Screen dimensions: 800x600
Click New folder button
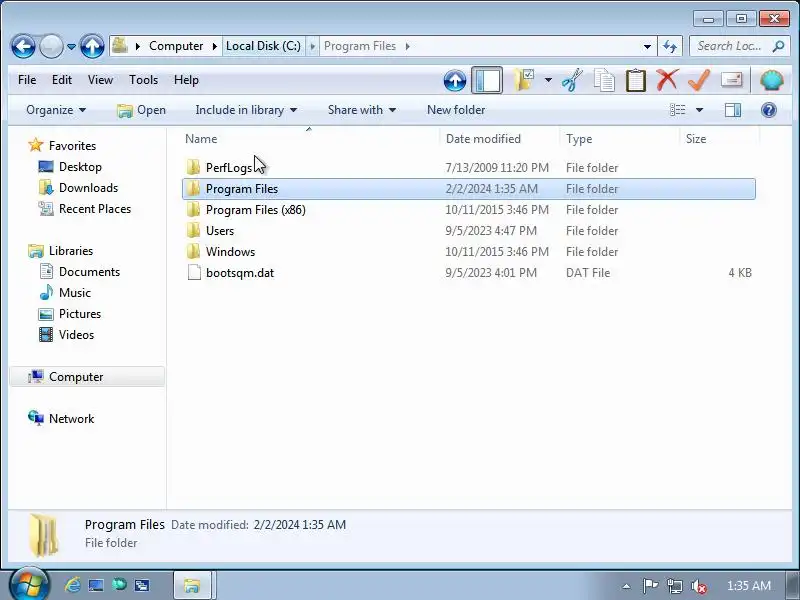(456, 110)
